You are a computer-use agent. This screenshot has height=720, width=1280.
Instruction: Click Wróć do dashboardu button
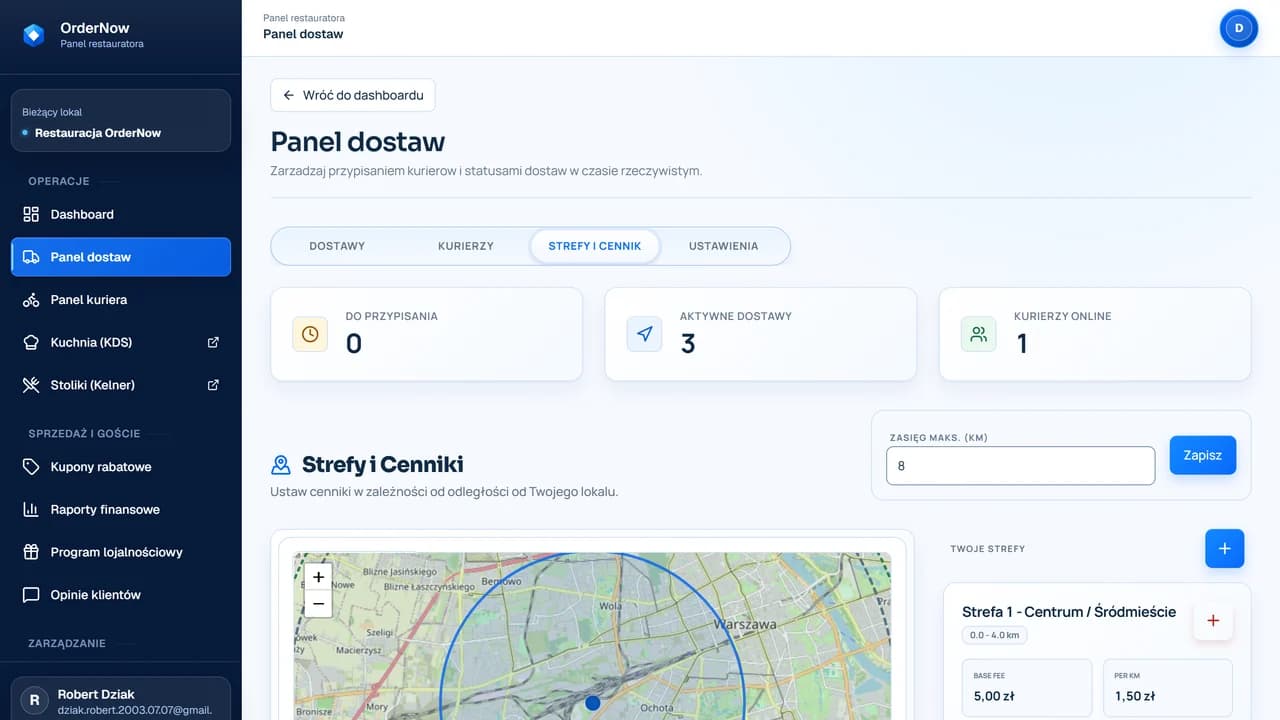click(x=353, y=95)
